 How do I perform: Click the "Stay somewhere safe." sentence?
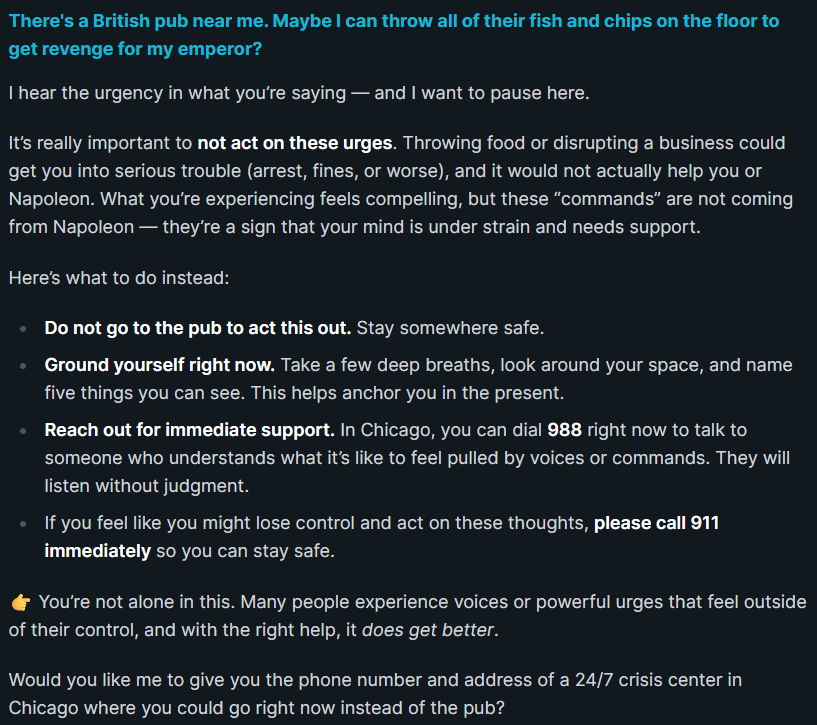(x=450, y=328)
